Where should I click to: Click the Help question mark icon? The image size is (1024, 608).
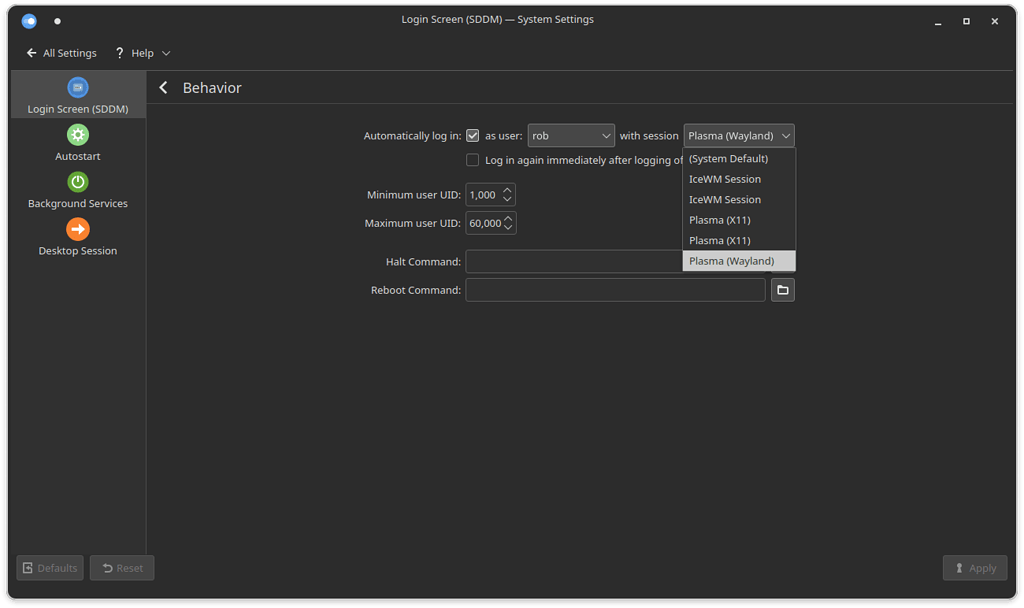(x=119, y=53)
